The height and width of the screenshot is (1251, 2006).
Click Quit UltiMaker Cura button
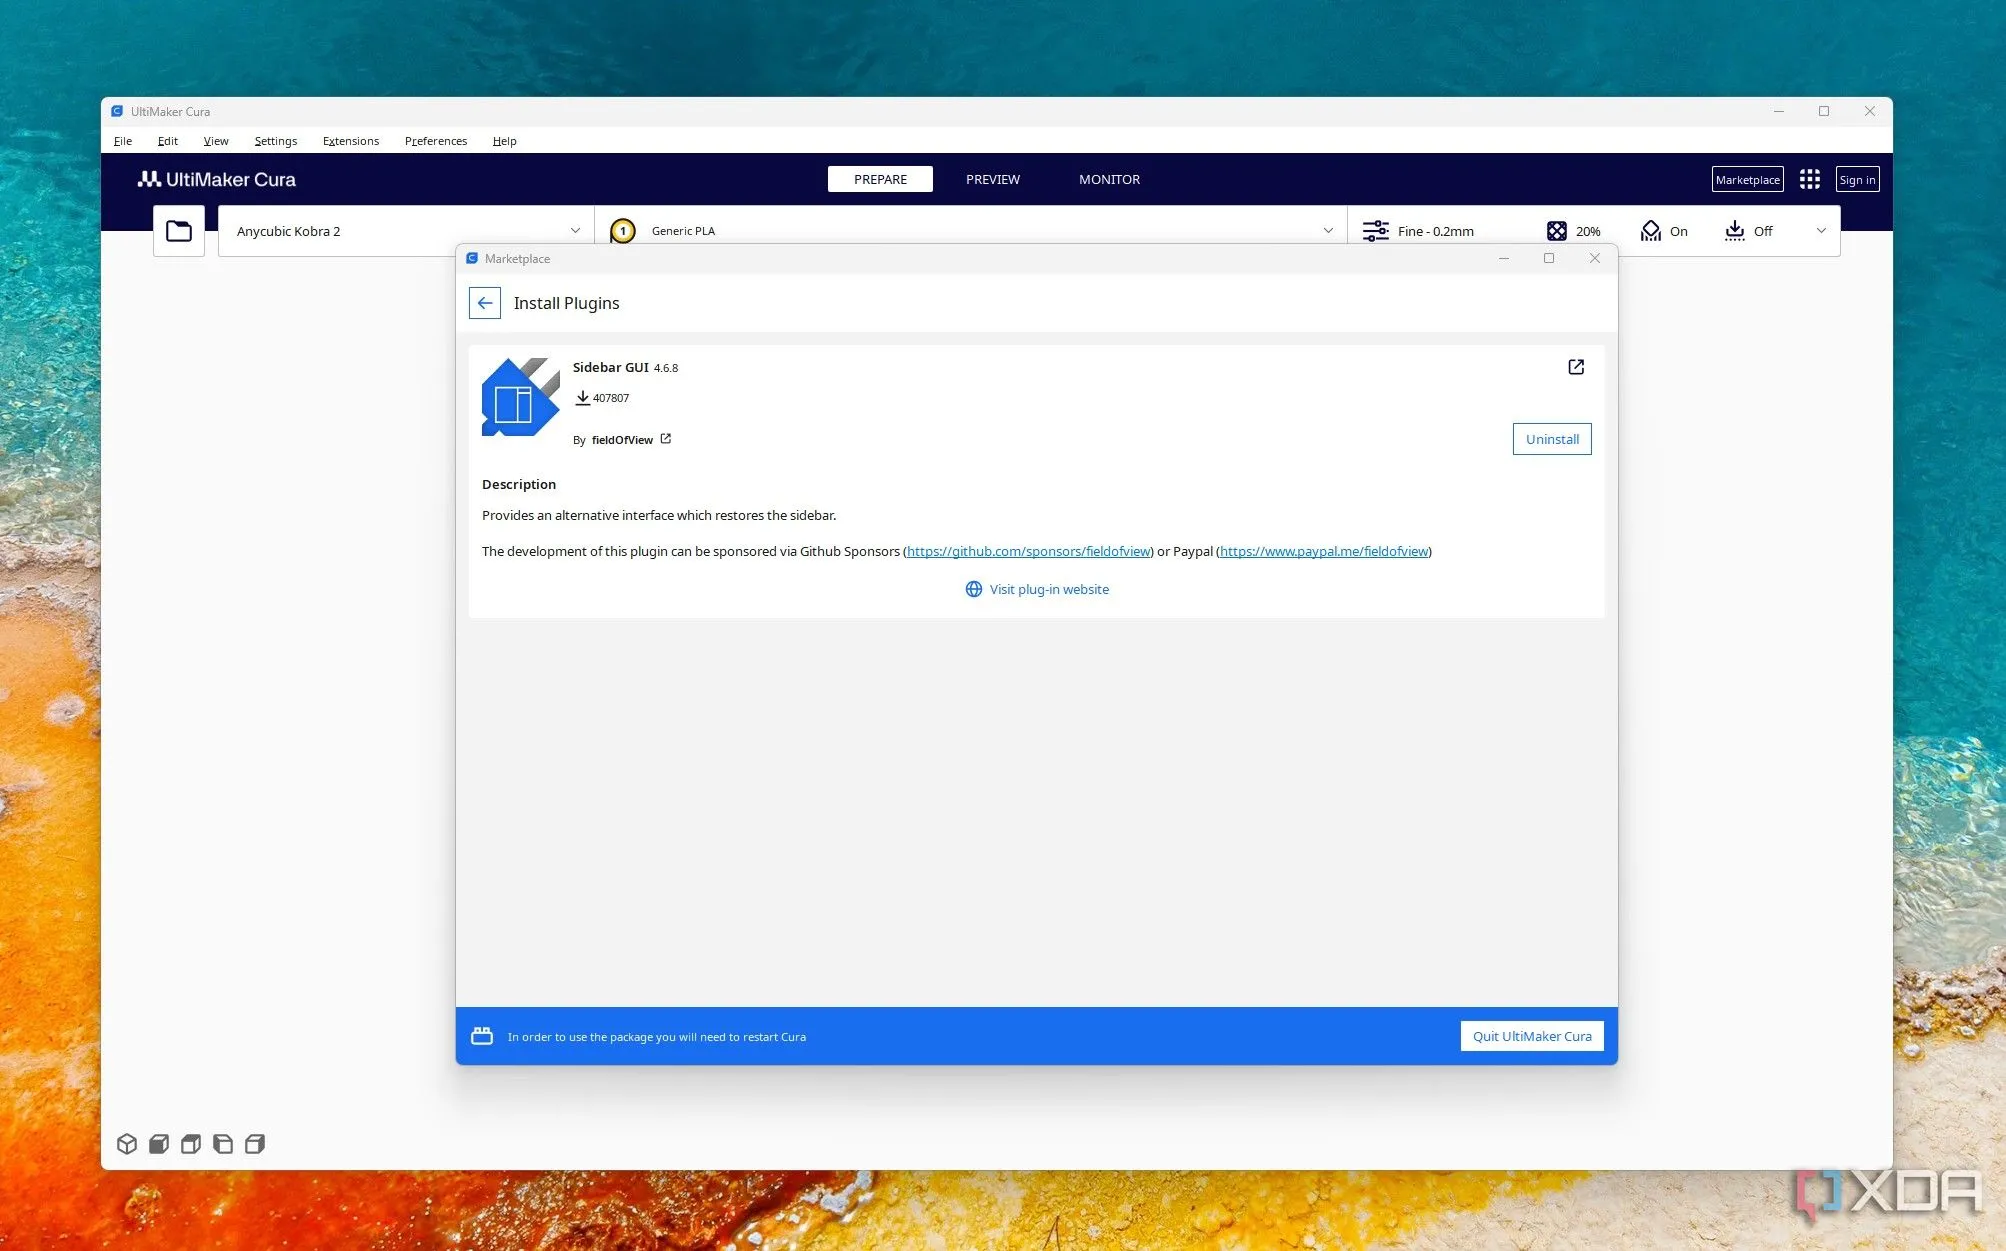click(1531, 1036)
